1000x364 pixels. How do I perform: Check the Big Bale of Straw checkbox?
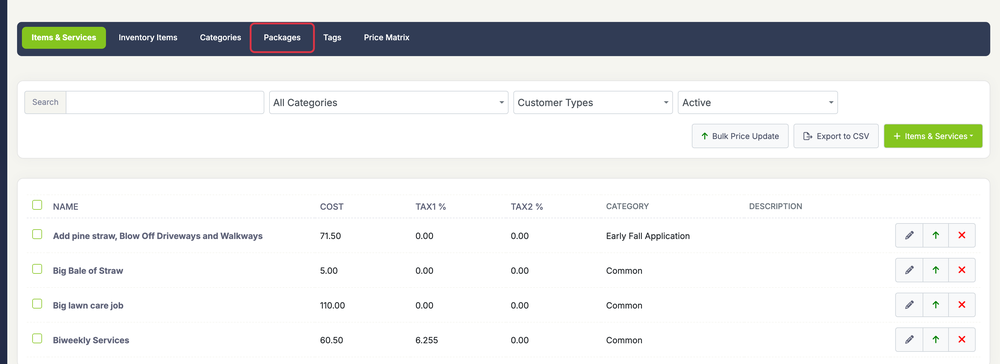coord(37,269)
